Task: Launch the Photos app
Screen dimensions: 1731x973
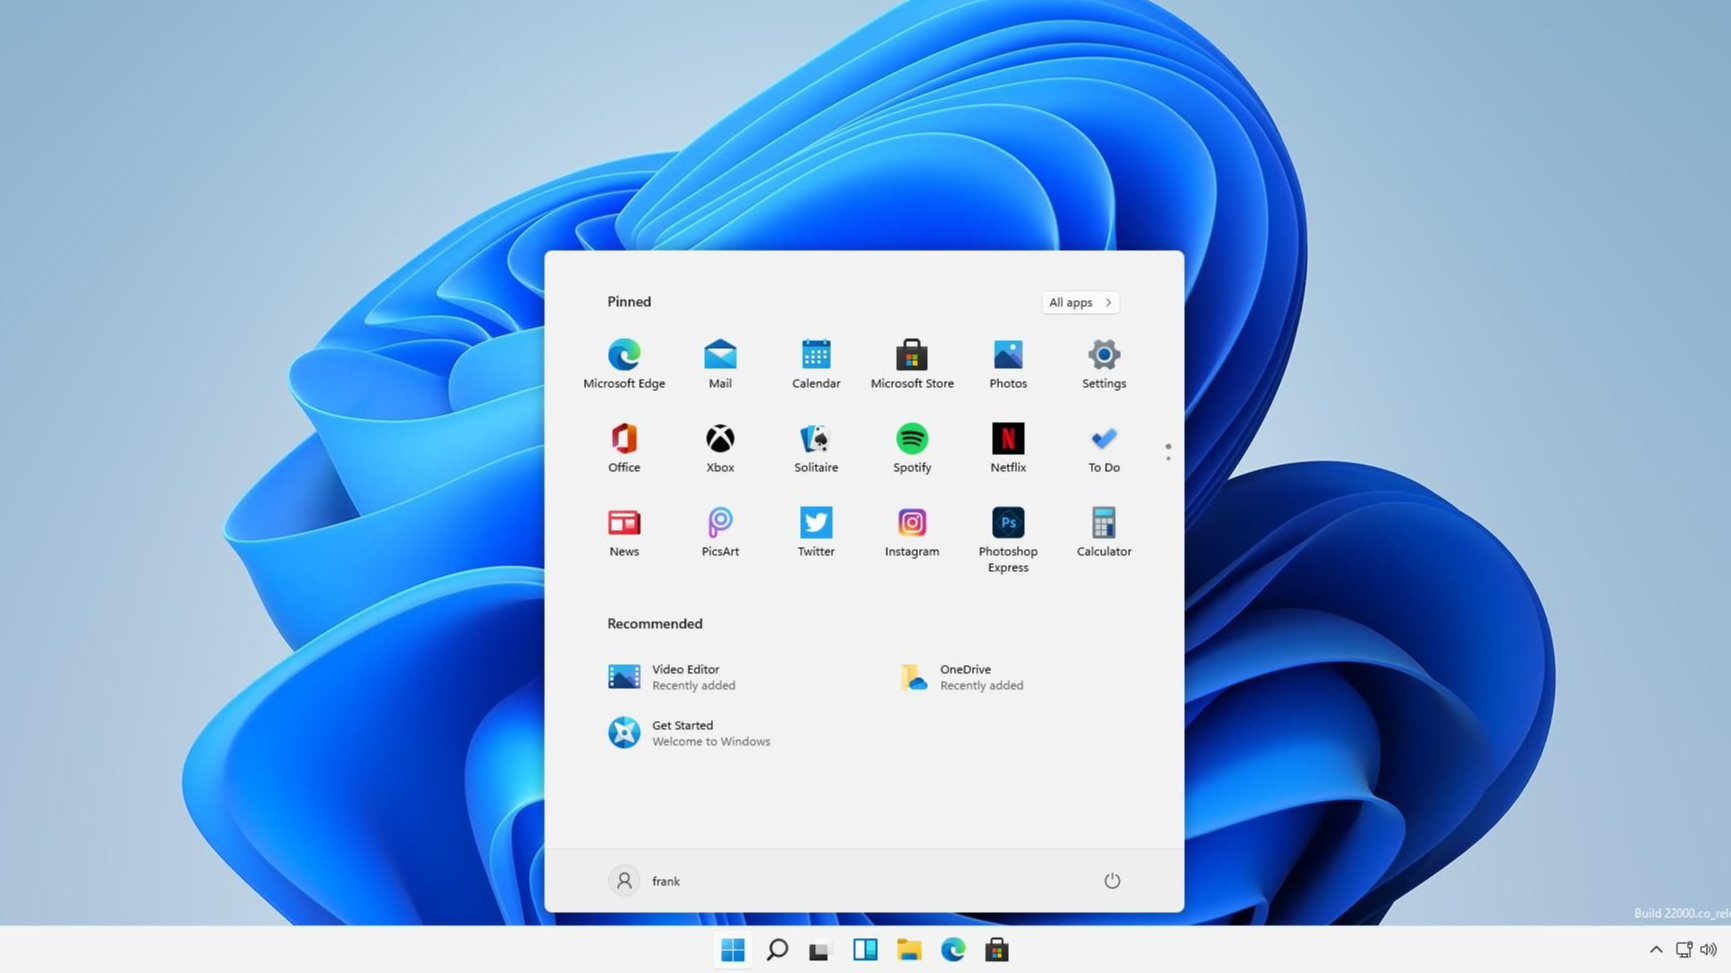Action: coord(1008,364)
